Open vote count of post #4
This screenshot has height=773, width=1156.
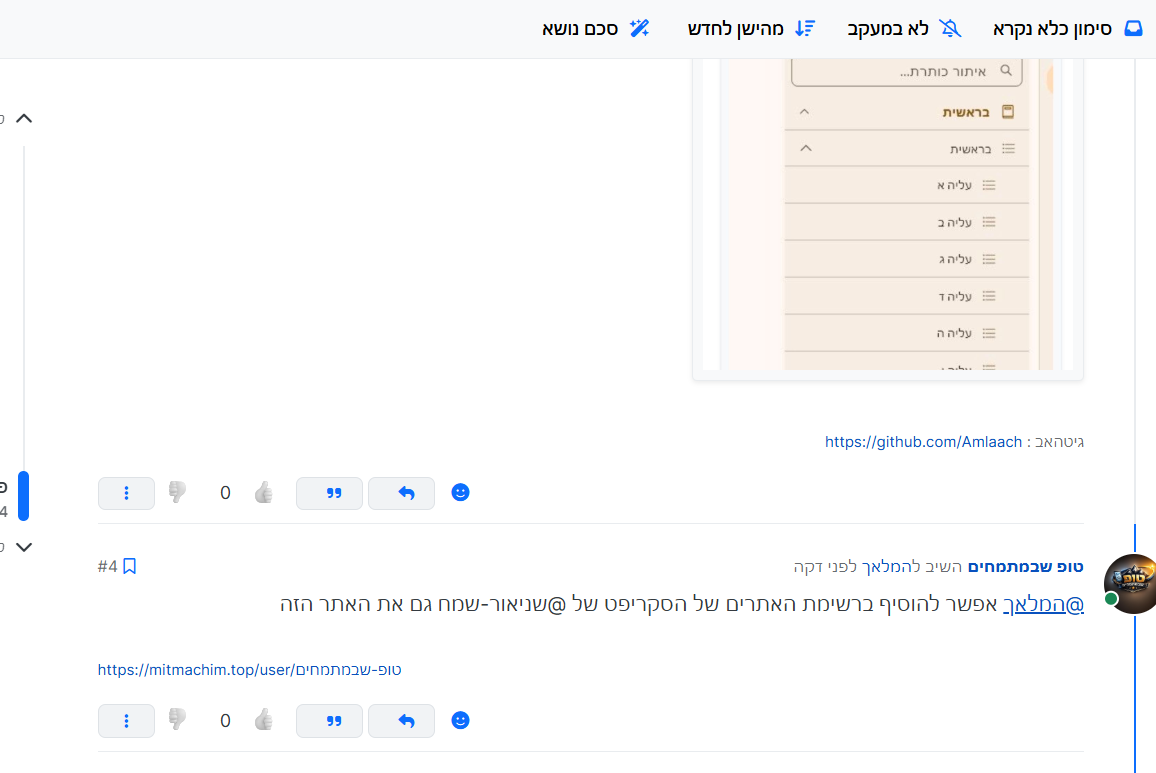point(226,721)
